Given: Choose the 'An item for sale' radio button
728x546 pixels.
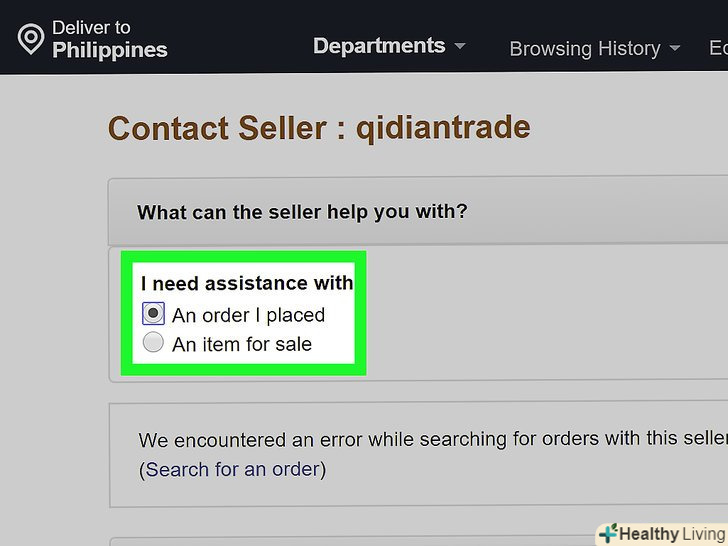Looking at the screenshot, I should pos(153,343).
